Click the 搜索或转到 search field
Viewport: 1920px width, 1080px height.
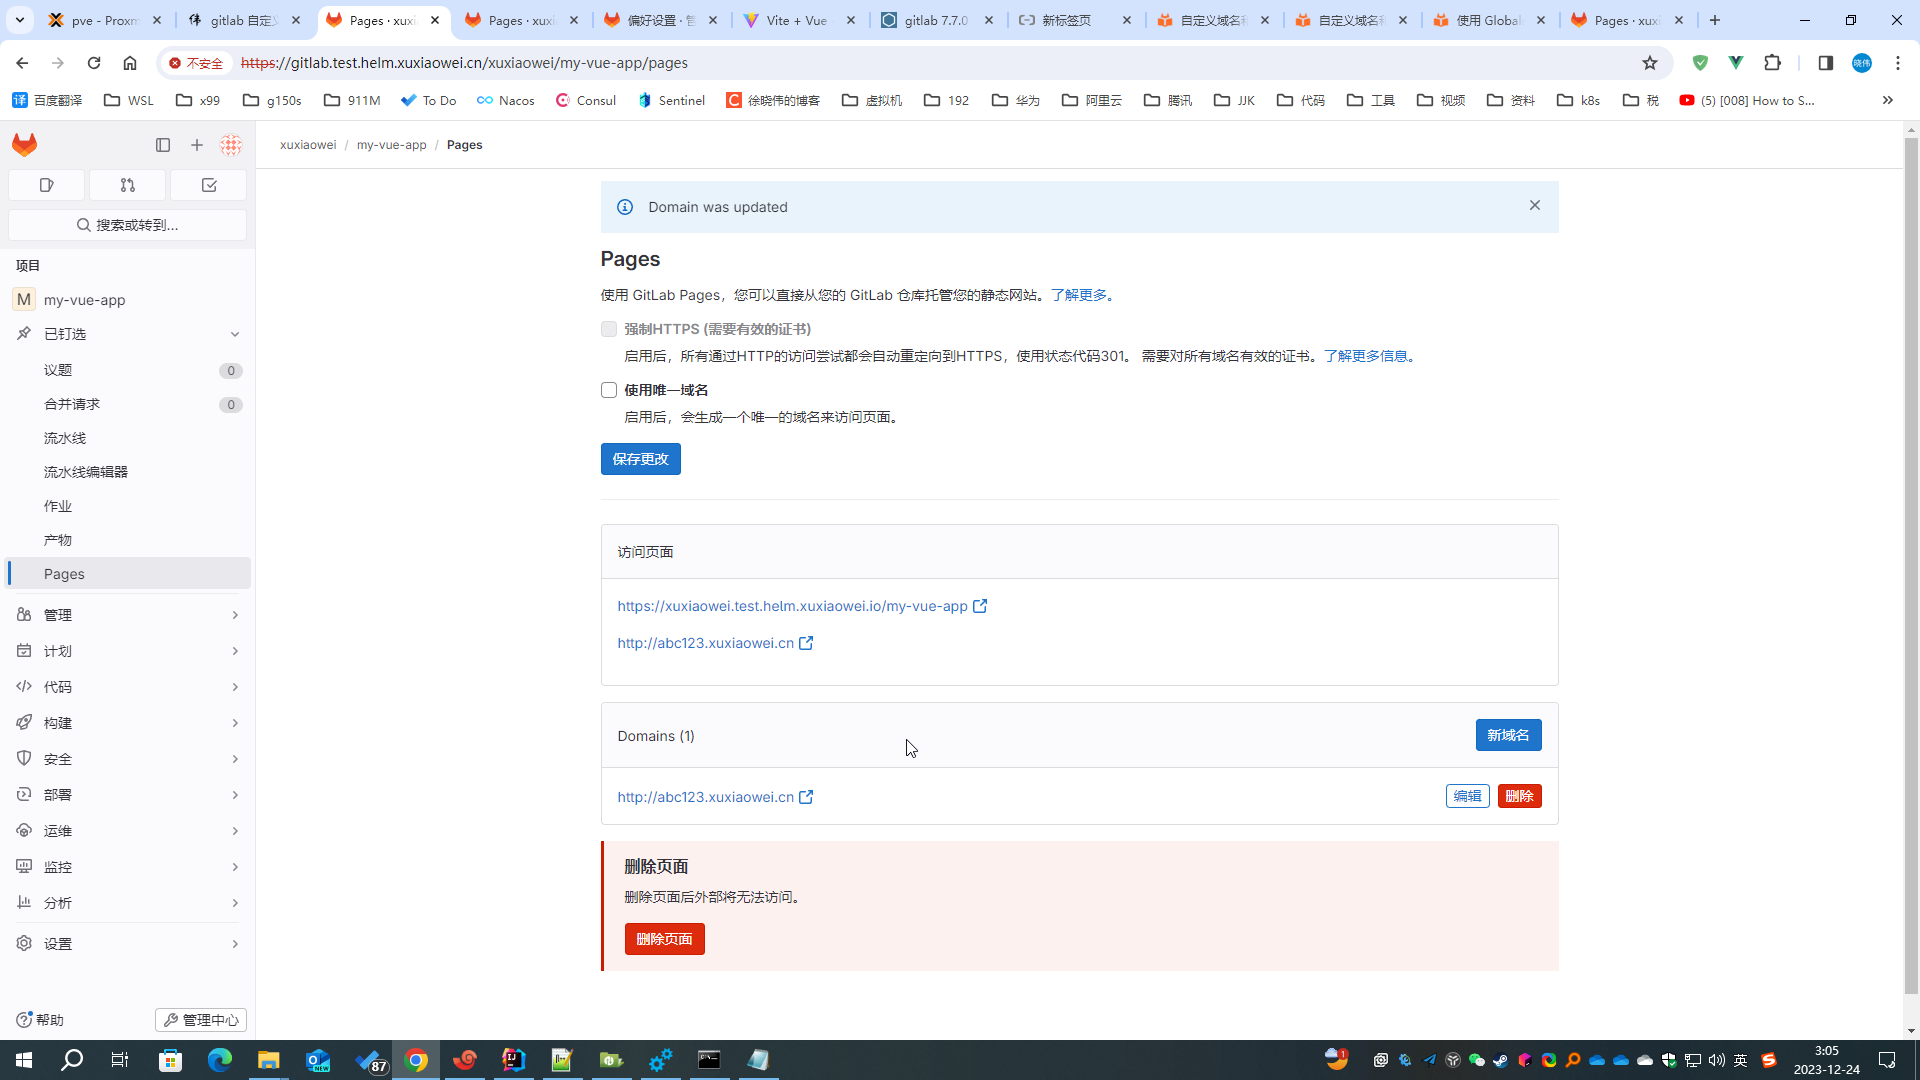(x=127, y=225)
